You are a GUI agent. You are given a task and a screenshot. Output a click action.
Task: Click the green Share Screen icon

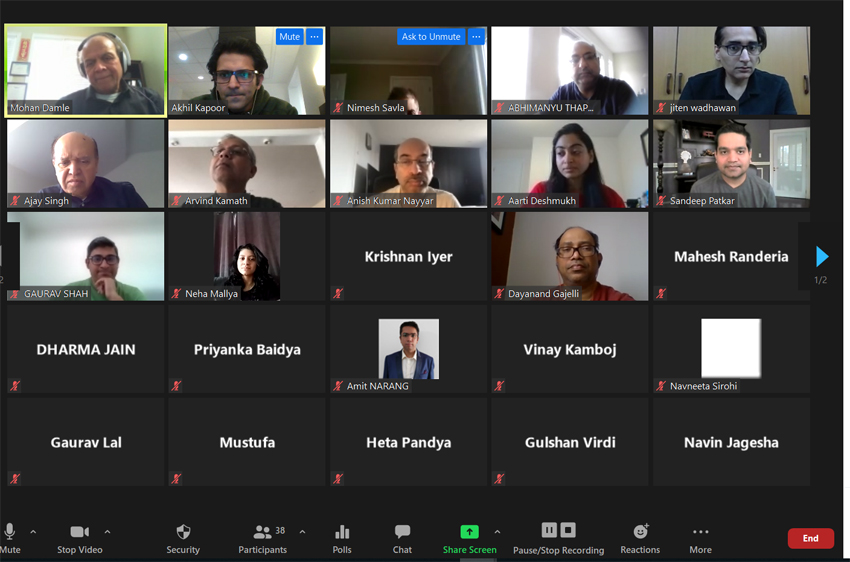[469, 532]
